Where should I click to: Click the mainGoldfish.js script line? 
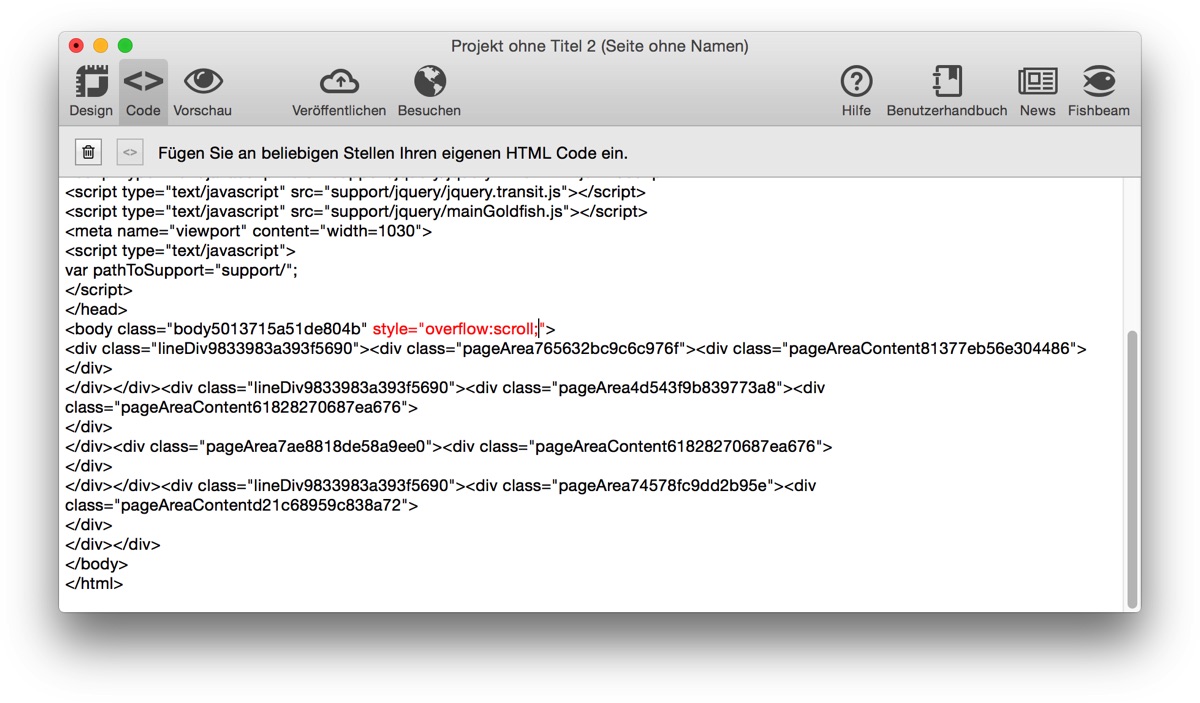pos(356,211)
